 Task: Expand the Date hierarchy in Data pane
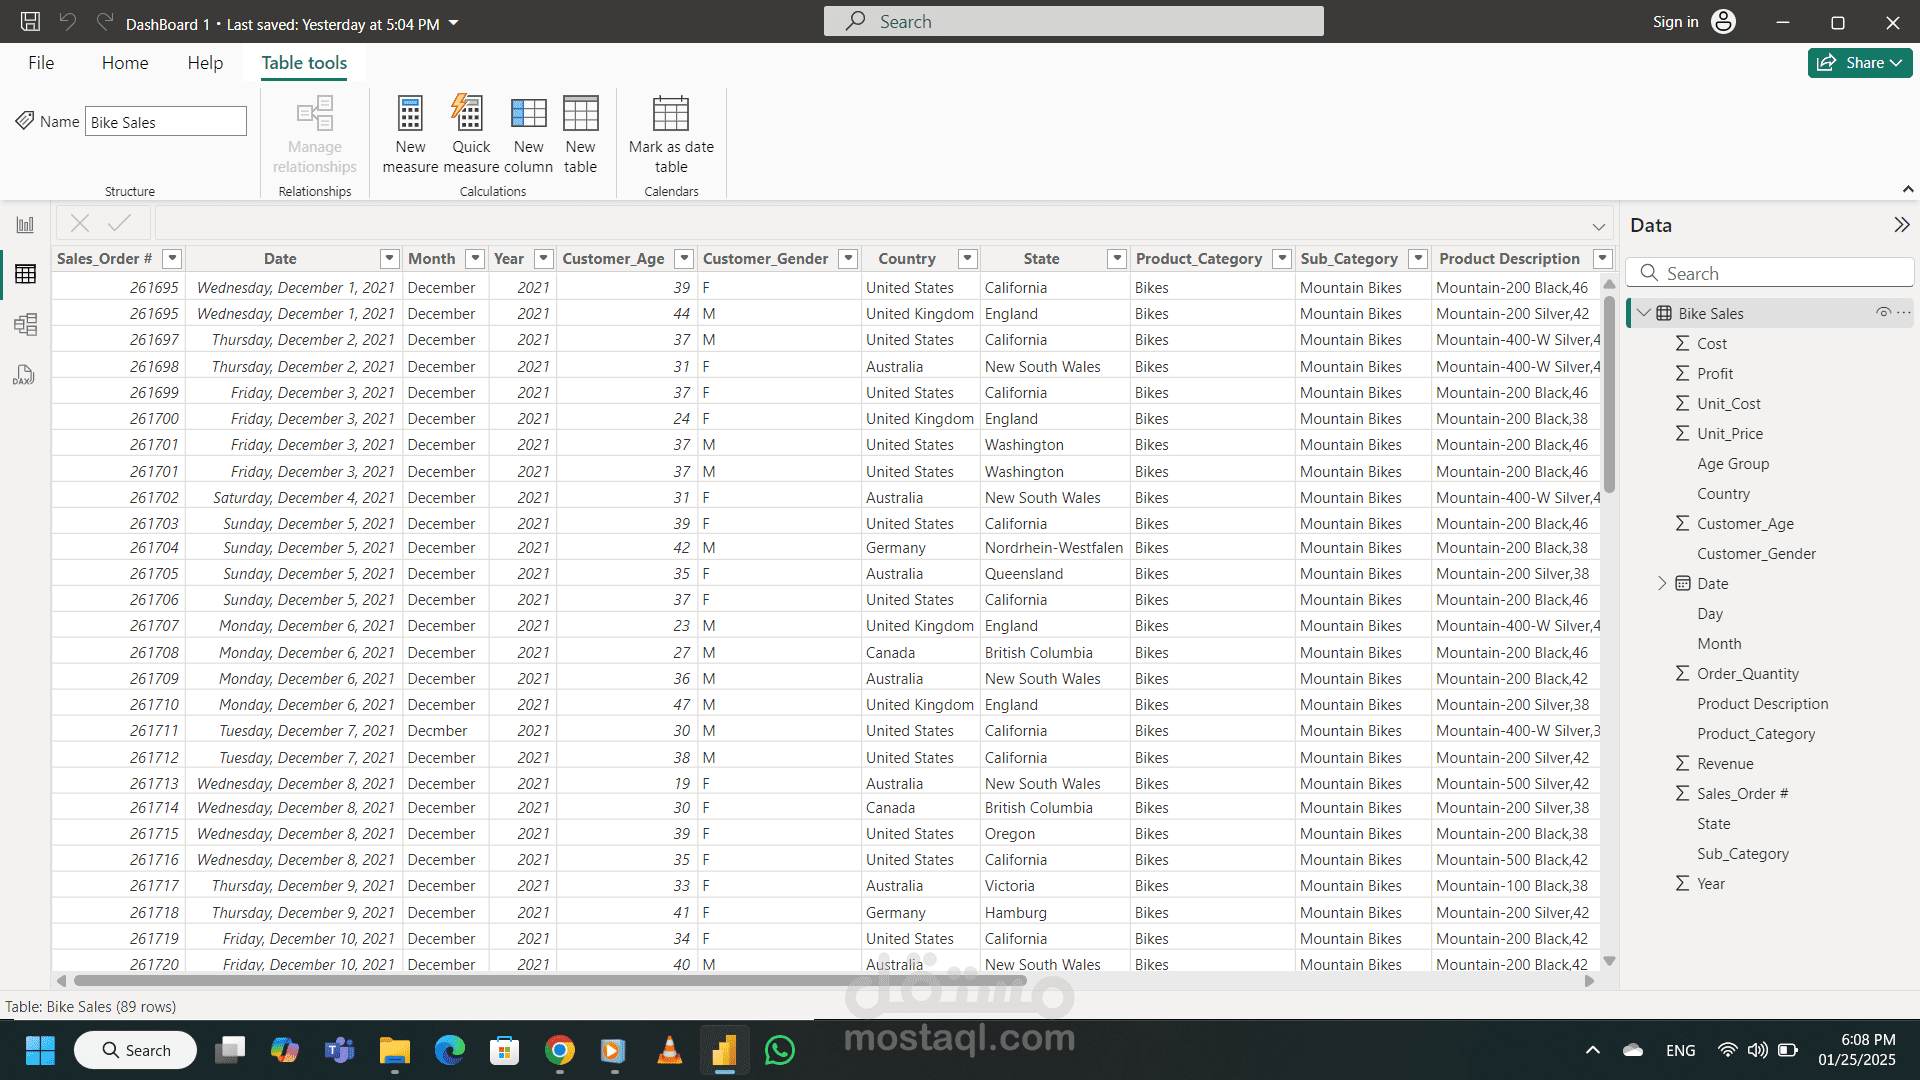[x=1662, y=583]
